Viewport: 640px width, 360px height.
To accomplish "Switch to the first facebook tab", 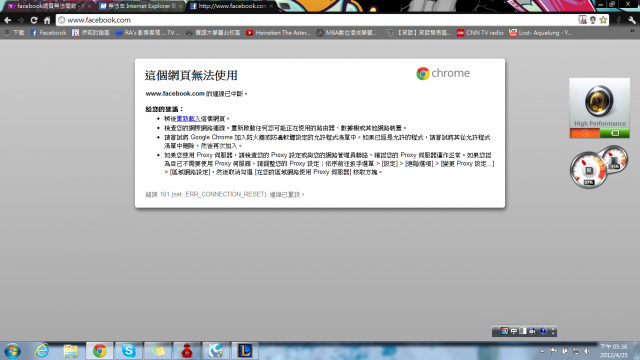I will coord(47,6).
